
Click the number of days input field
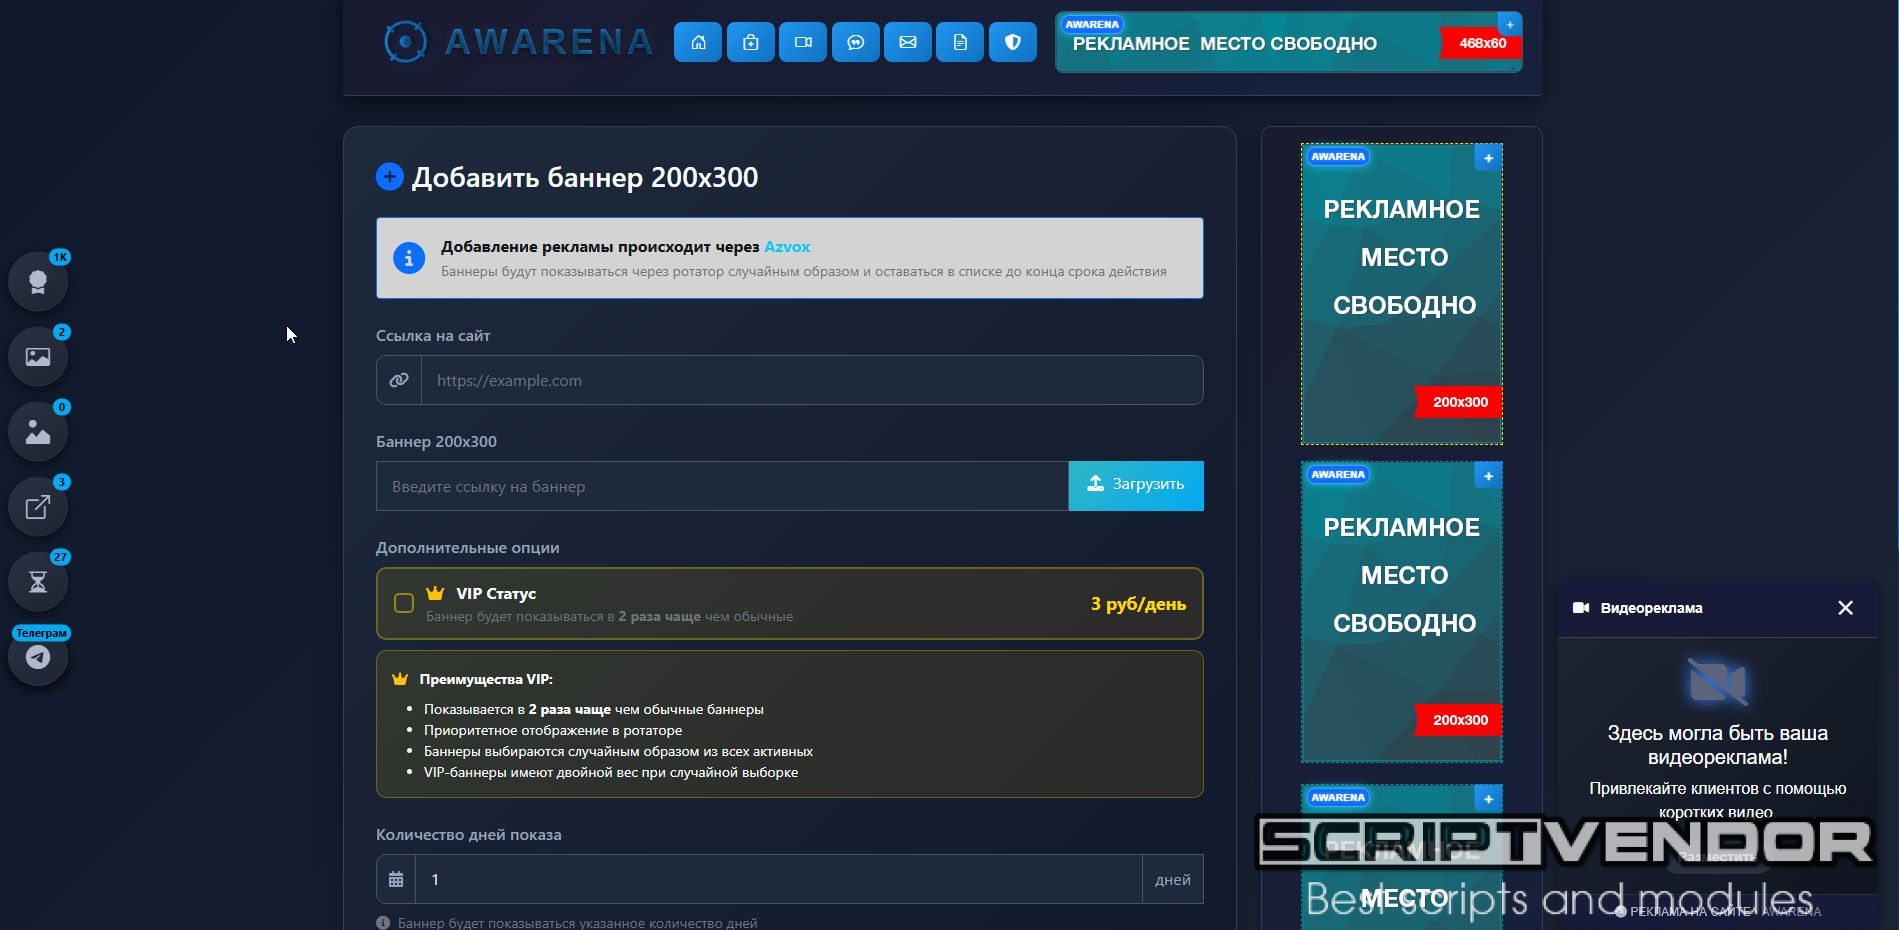pos(778,880)
